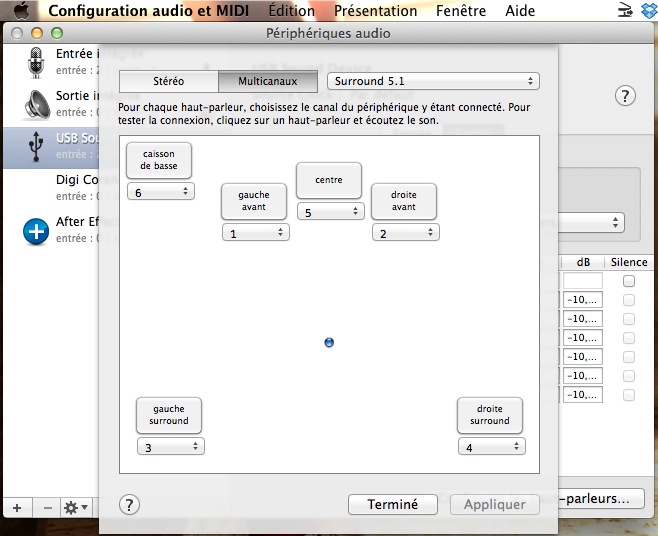
Task: Click the first -10 dB value field
Action: point(582,300)
